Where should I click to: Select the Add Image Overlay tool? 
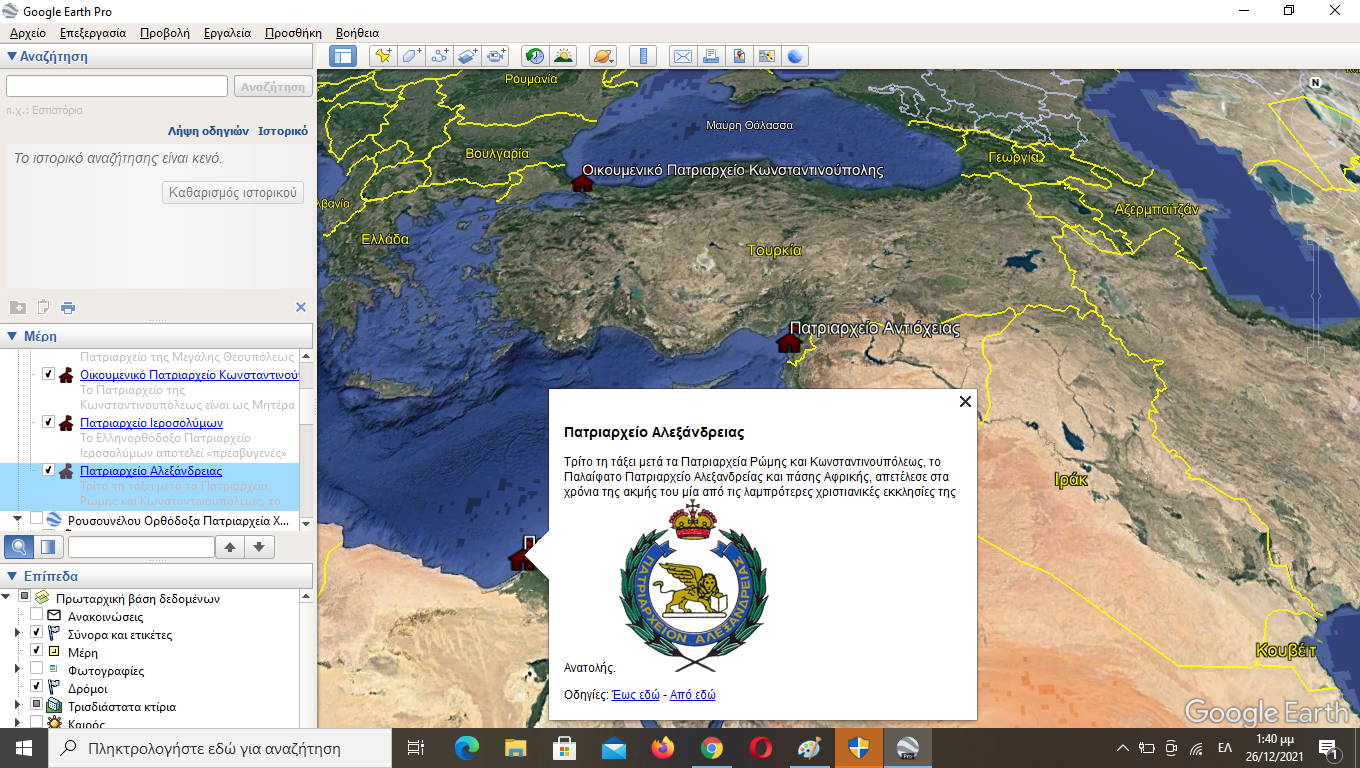(467, 56)
